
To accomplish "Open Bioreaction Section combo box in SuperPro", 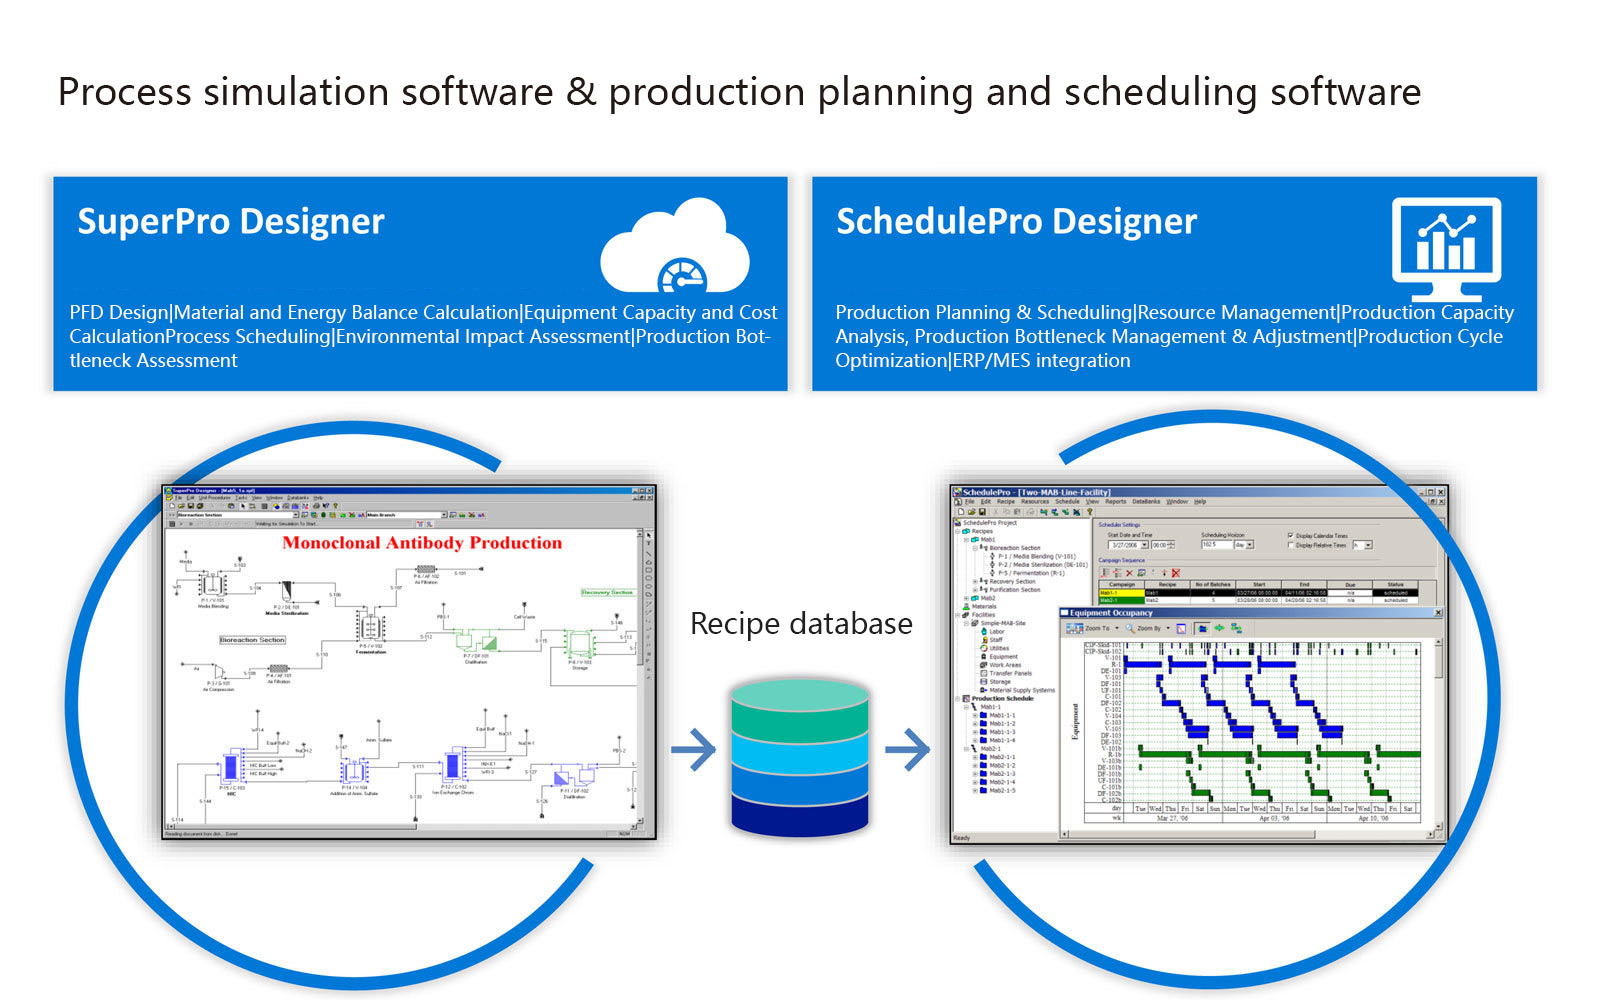I will pos(238,515).
